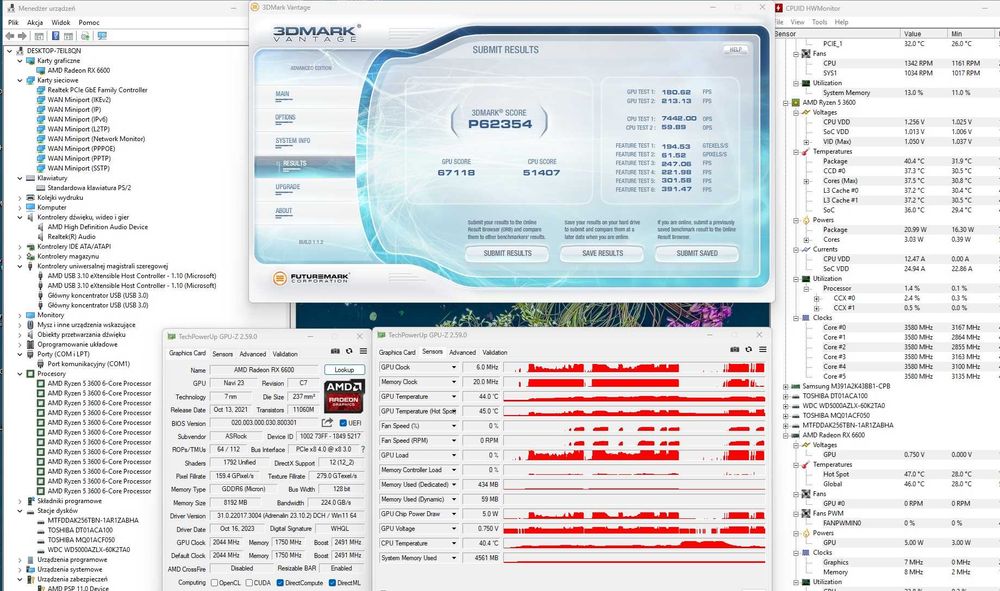1000x591 pixels.
Task: Enable the OpenCL checkbox
Action: (x=214, y=583)
